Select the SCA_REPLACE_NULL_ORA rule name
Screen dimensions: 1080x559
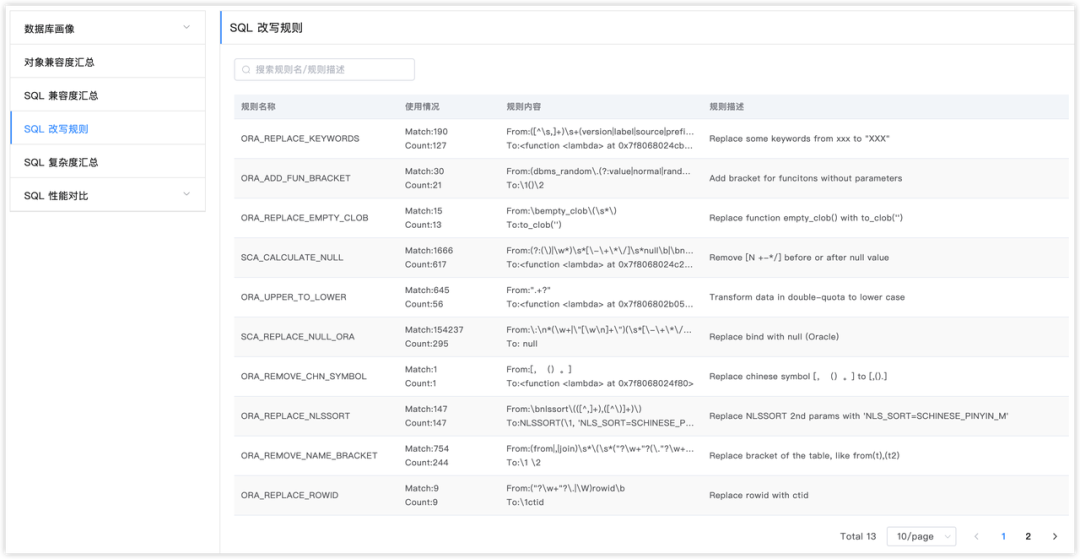tap(298, 337)
